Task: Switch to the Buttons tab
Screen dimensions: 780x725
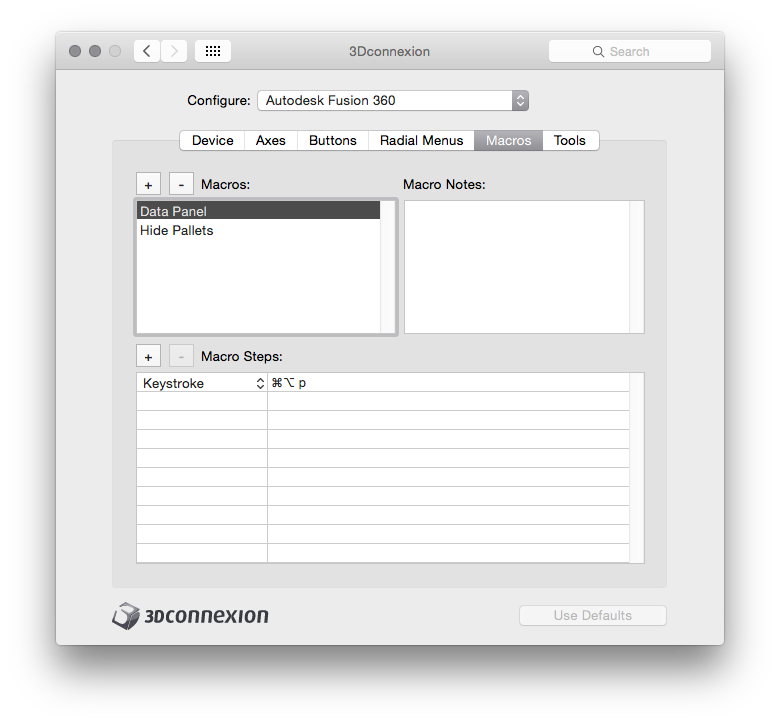Action: coord(333,140)
